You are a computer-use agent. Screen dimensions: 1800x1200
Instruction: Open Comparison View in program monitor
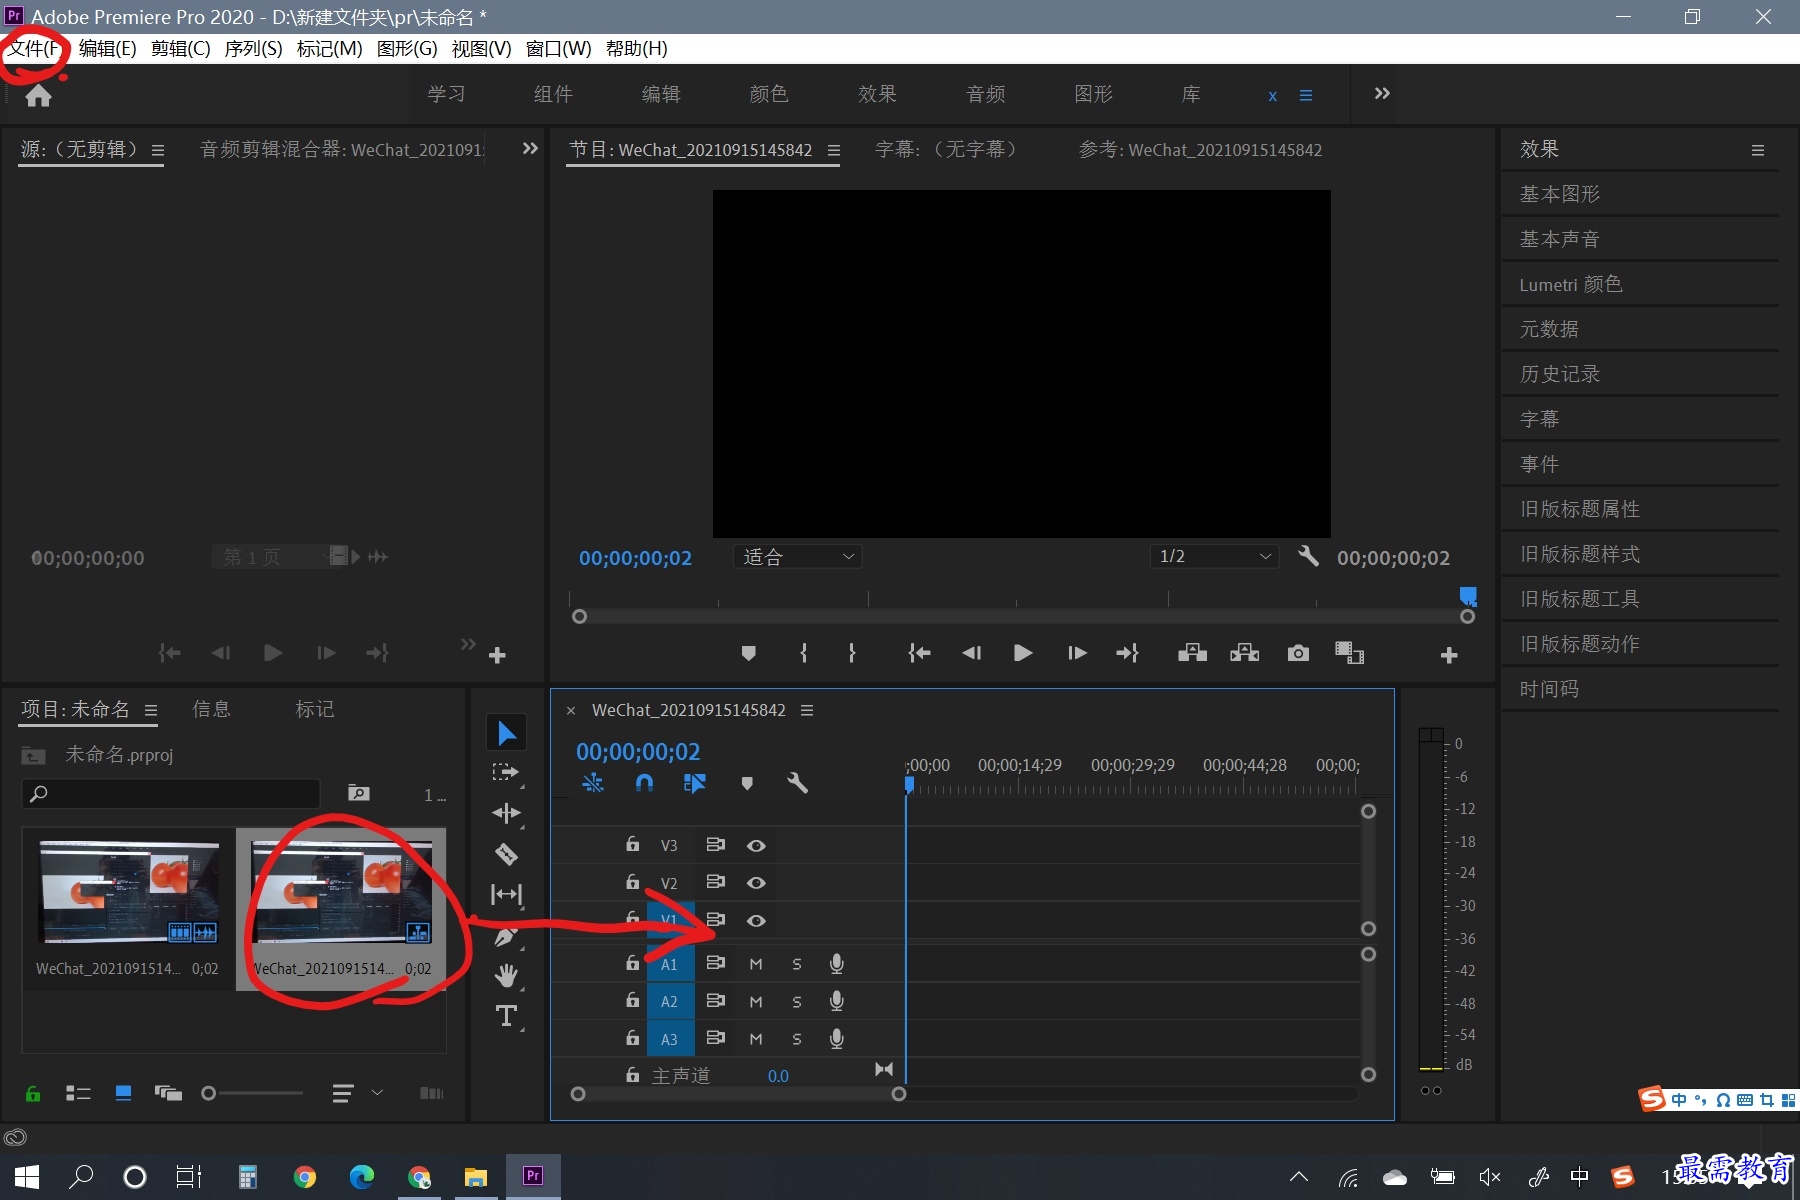click(x=1349, y=653)
